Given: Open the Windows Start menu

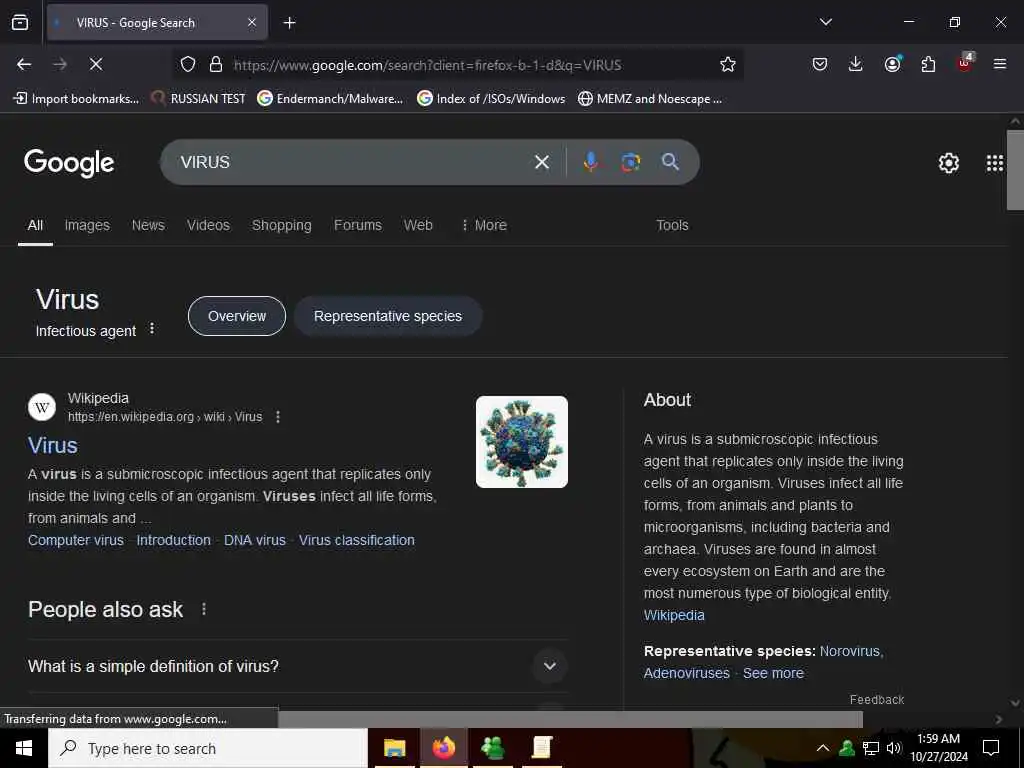Looking at the screenshot, I should tap(24, 748).
